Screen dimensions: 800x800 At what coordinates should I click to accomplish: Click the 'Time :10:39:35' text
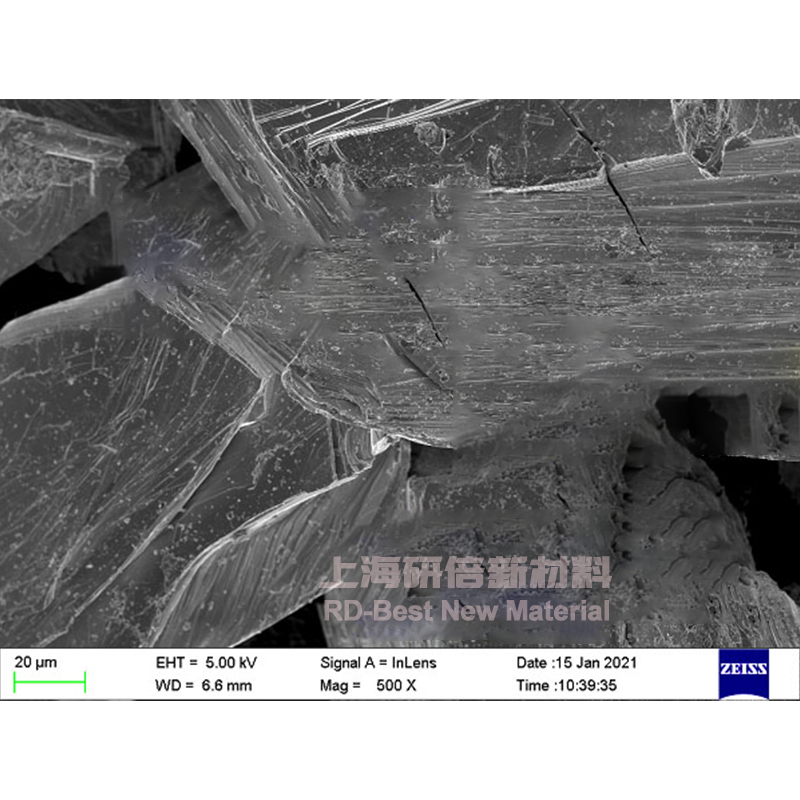(566, 685)
